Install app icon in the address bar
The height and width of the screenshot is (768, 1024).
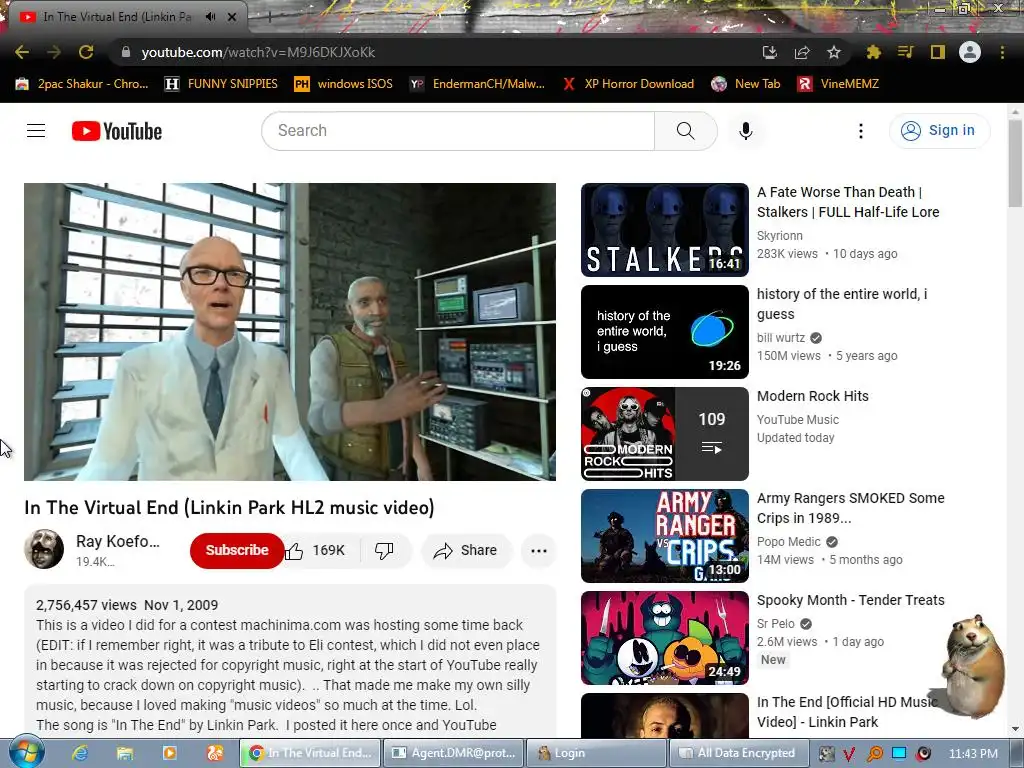(770, 52)
